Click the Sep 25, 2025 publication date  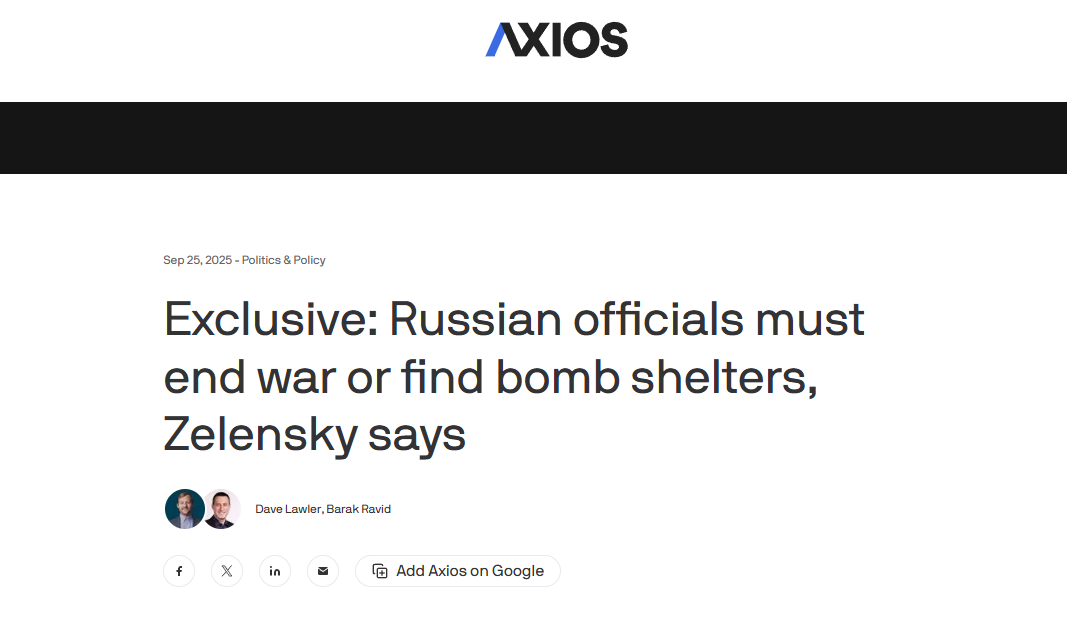197,260
